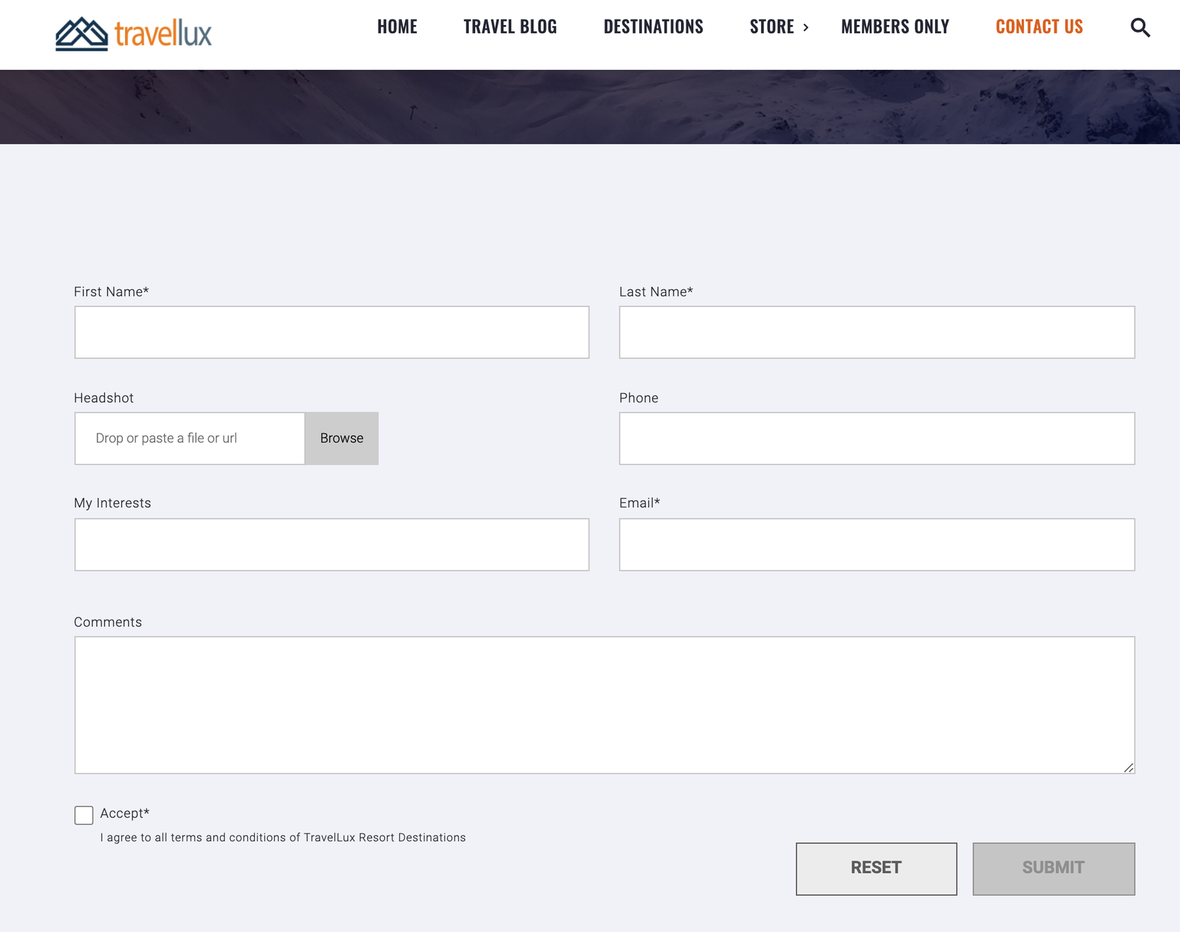Check the Accept terms checkbox
The image size is (1180, 932).
tap(84, 815)
